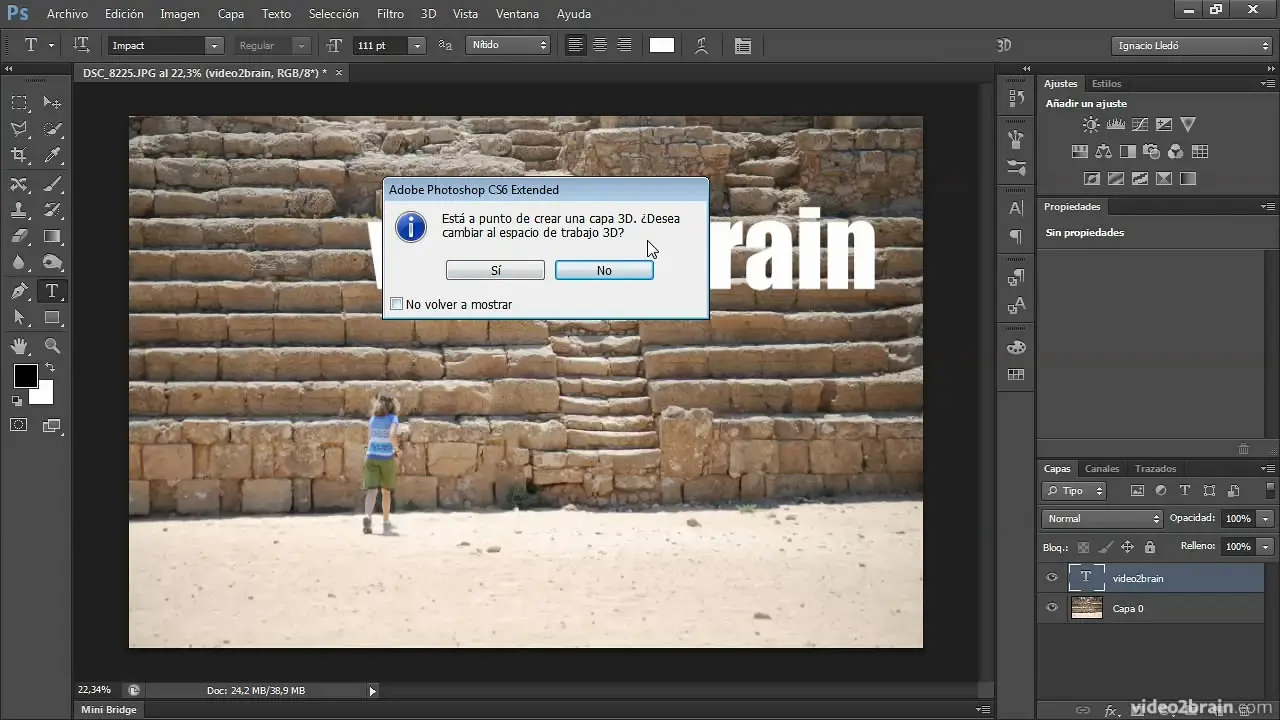
Task: Toggle lock transparent pixels
Action: [1083, 547]
